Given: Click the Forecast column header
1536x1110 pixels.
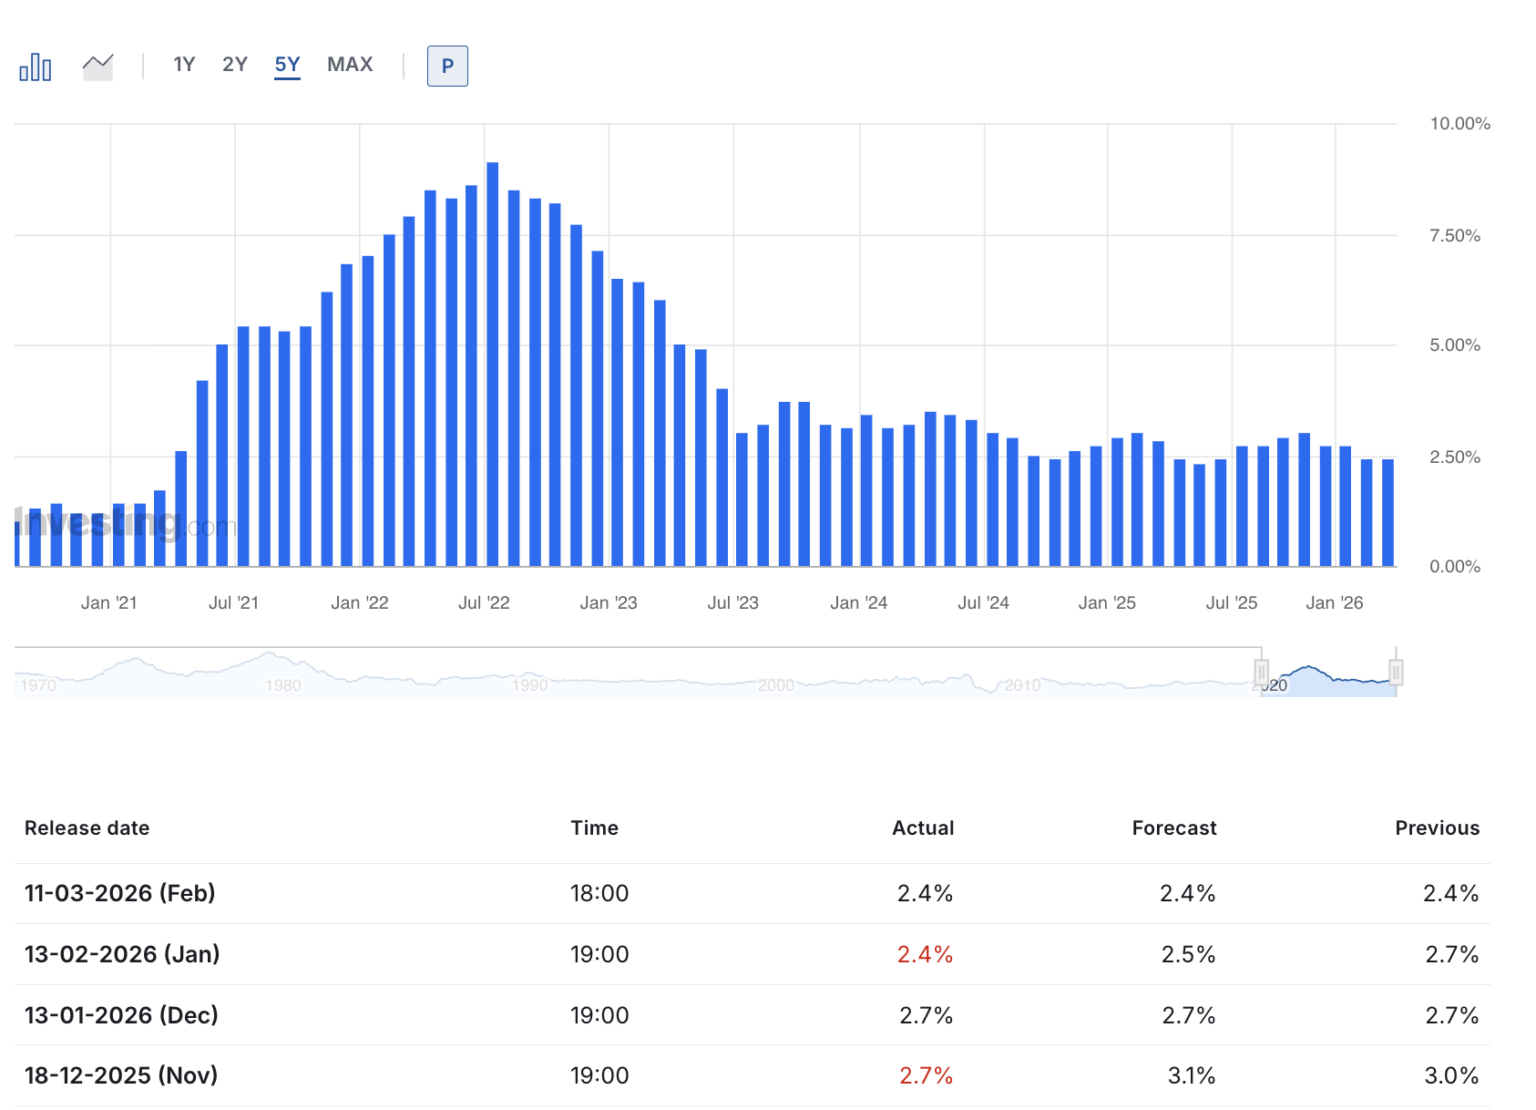Looking at the screenshot, I should (x=1174, y=828).
